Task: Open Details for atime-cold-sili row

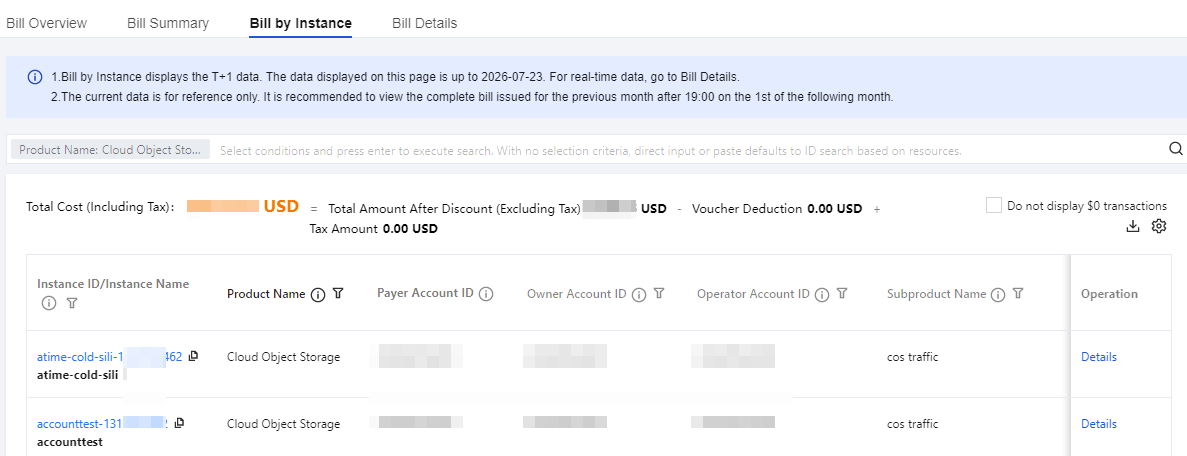Action: pyautogui.click(x=1098, y=357)
